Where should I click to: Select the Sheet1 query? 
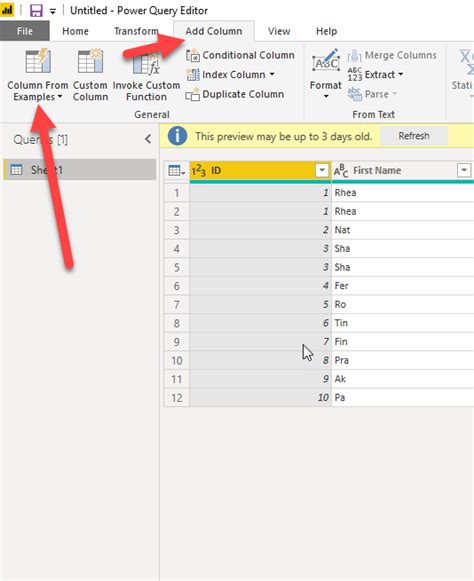click(x=80, y=170)
